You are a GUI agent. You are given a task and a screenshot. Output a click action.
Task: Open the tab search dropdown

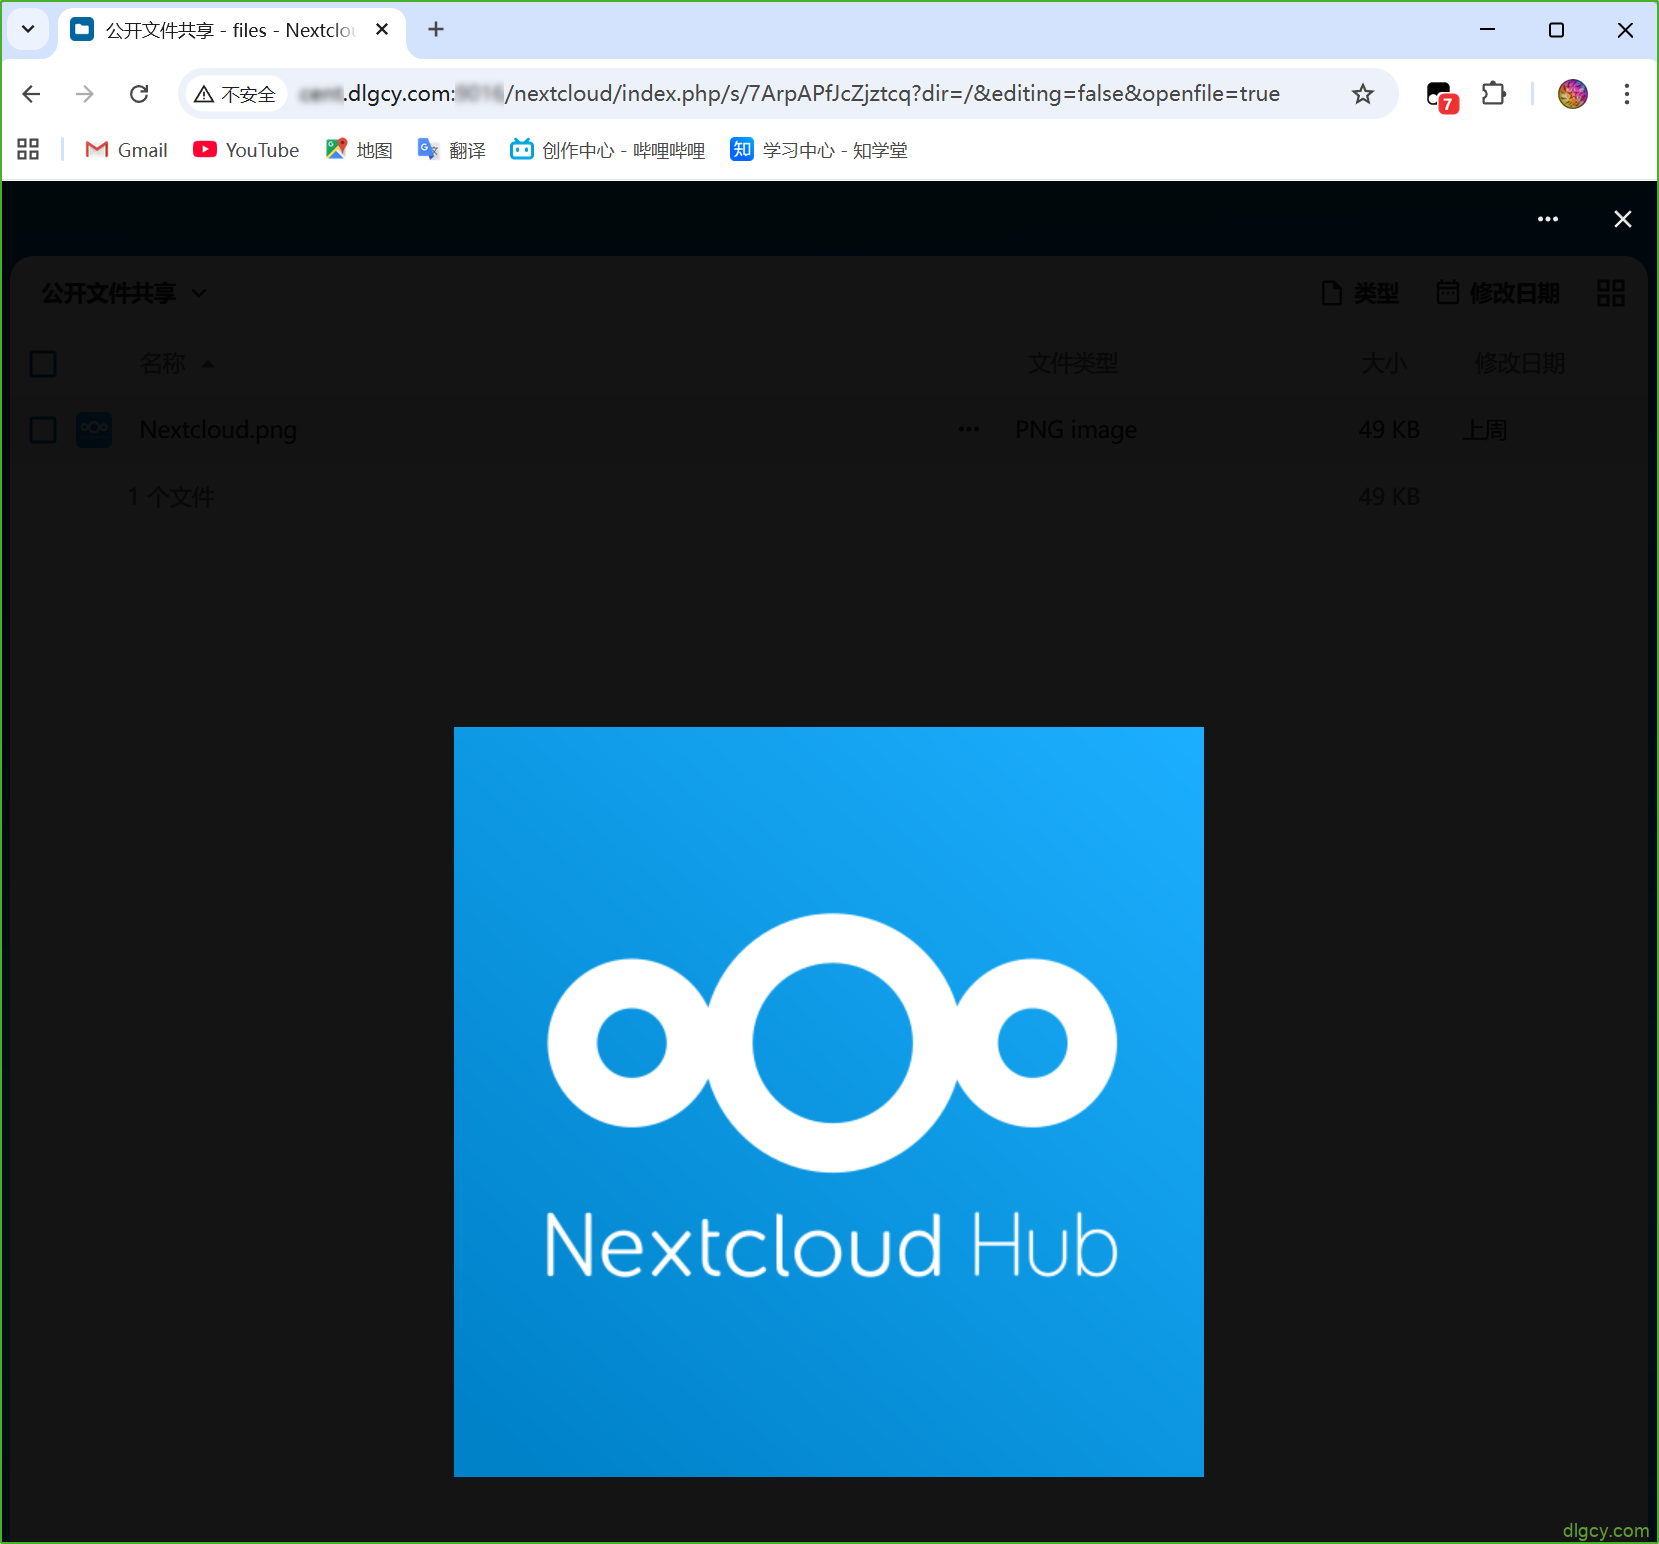tap(28, 30)
